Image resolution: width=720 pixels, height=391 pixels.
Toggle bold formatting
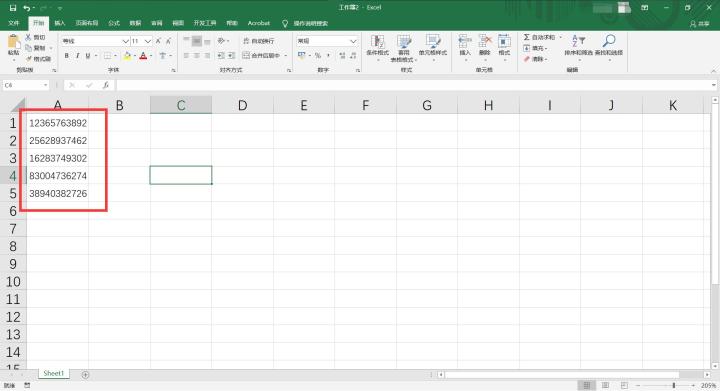pos(67,56)
